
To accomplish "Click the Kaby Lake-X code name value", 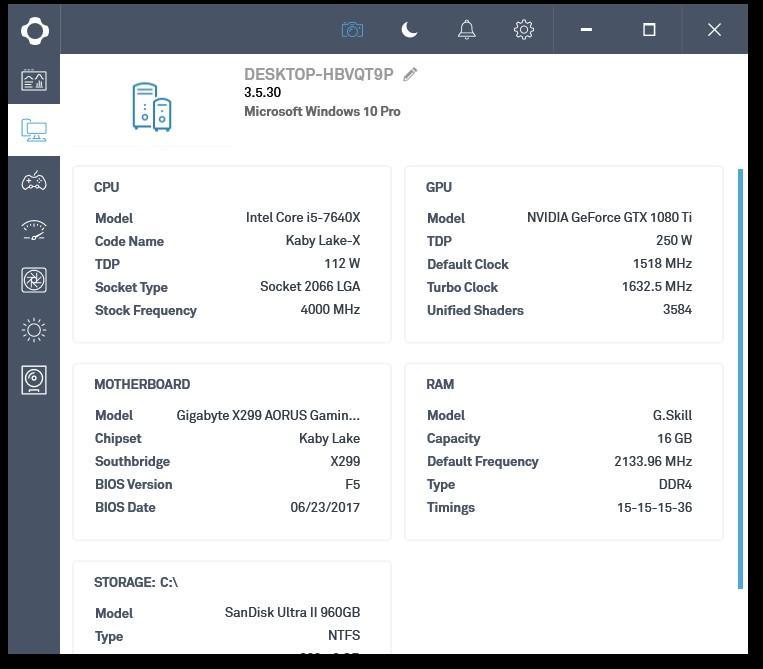I will coord(323,240).
